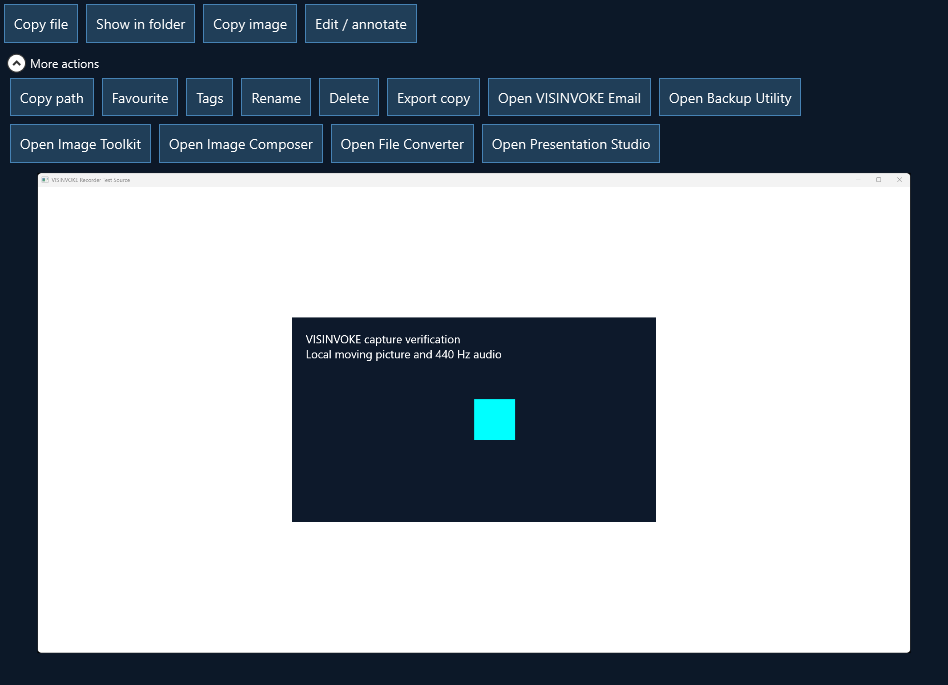
Task: Rename the captured file
Action: 276,97
